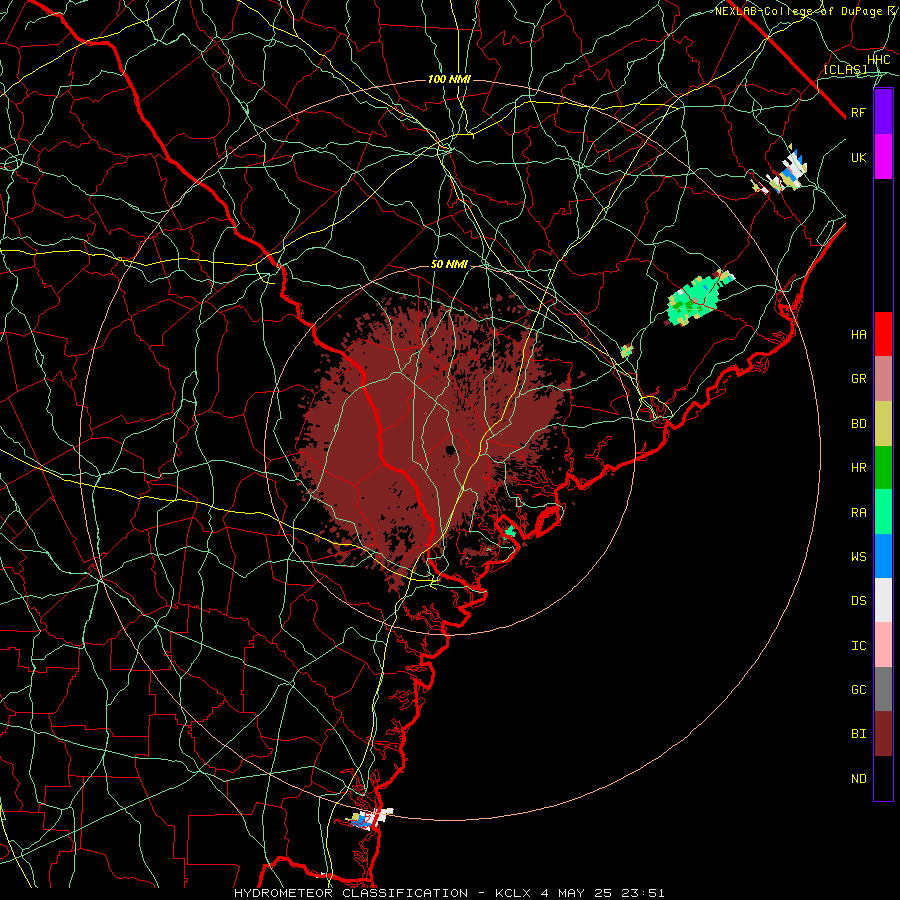
Task: Pick the dark green HR legend swatch
Action: [883, 468]
